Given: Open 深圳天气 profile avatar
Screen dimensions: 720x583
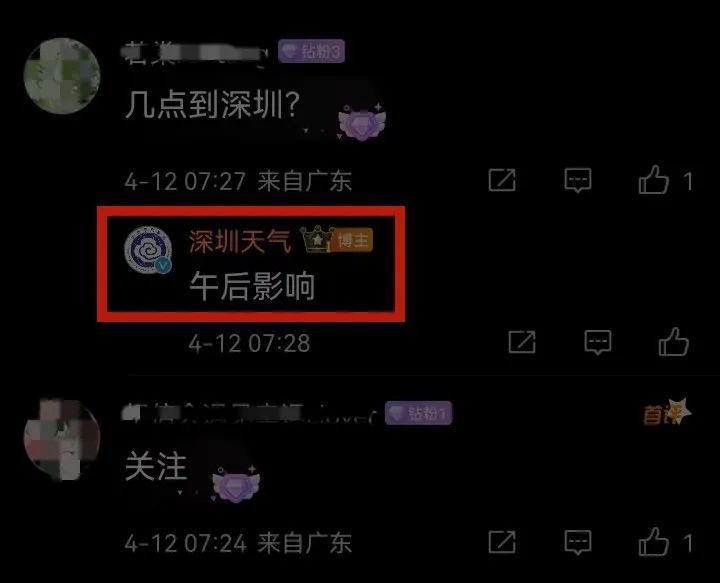Looking at the screenshot, I should pyautogui.click(x=148, y=250).
